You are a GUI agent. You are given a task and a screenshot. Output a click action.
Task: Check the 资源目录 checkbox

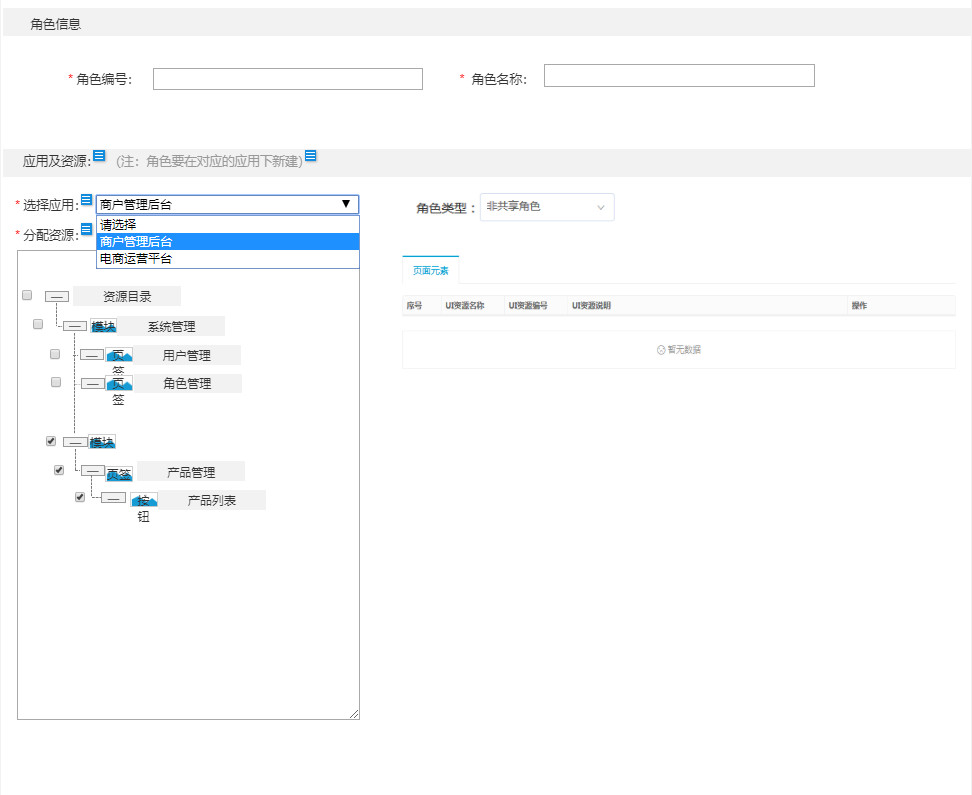tap(27, 295)
